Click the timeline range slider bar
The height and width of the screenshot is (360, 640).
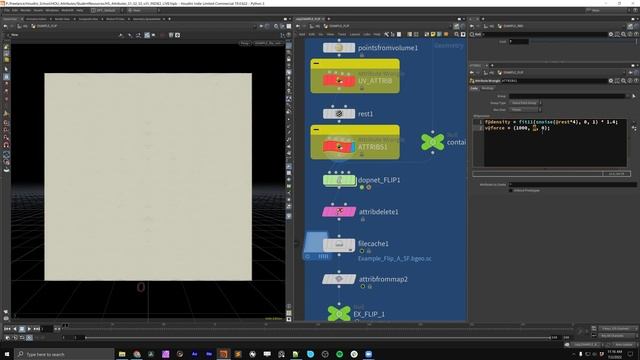pos(318,338)
